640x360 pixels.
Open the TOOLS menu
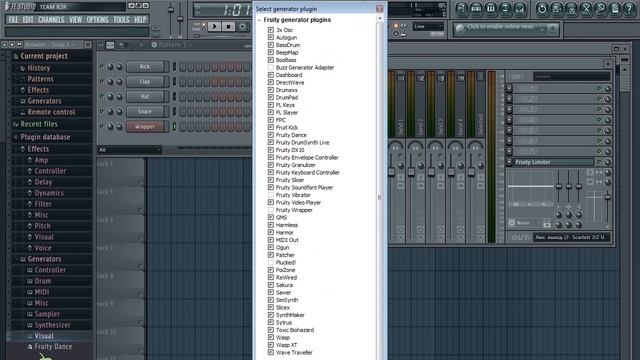(121, 20)
